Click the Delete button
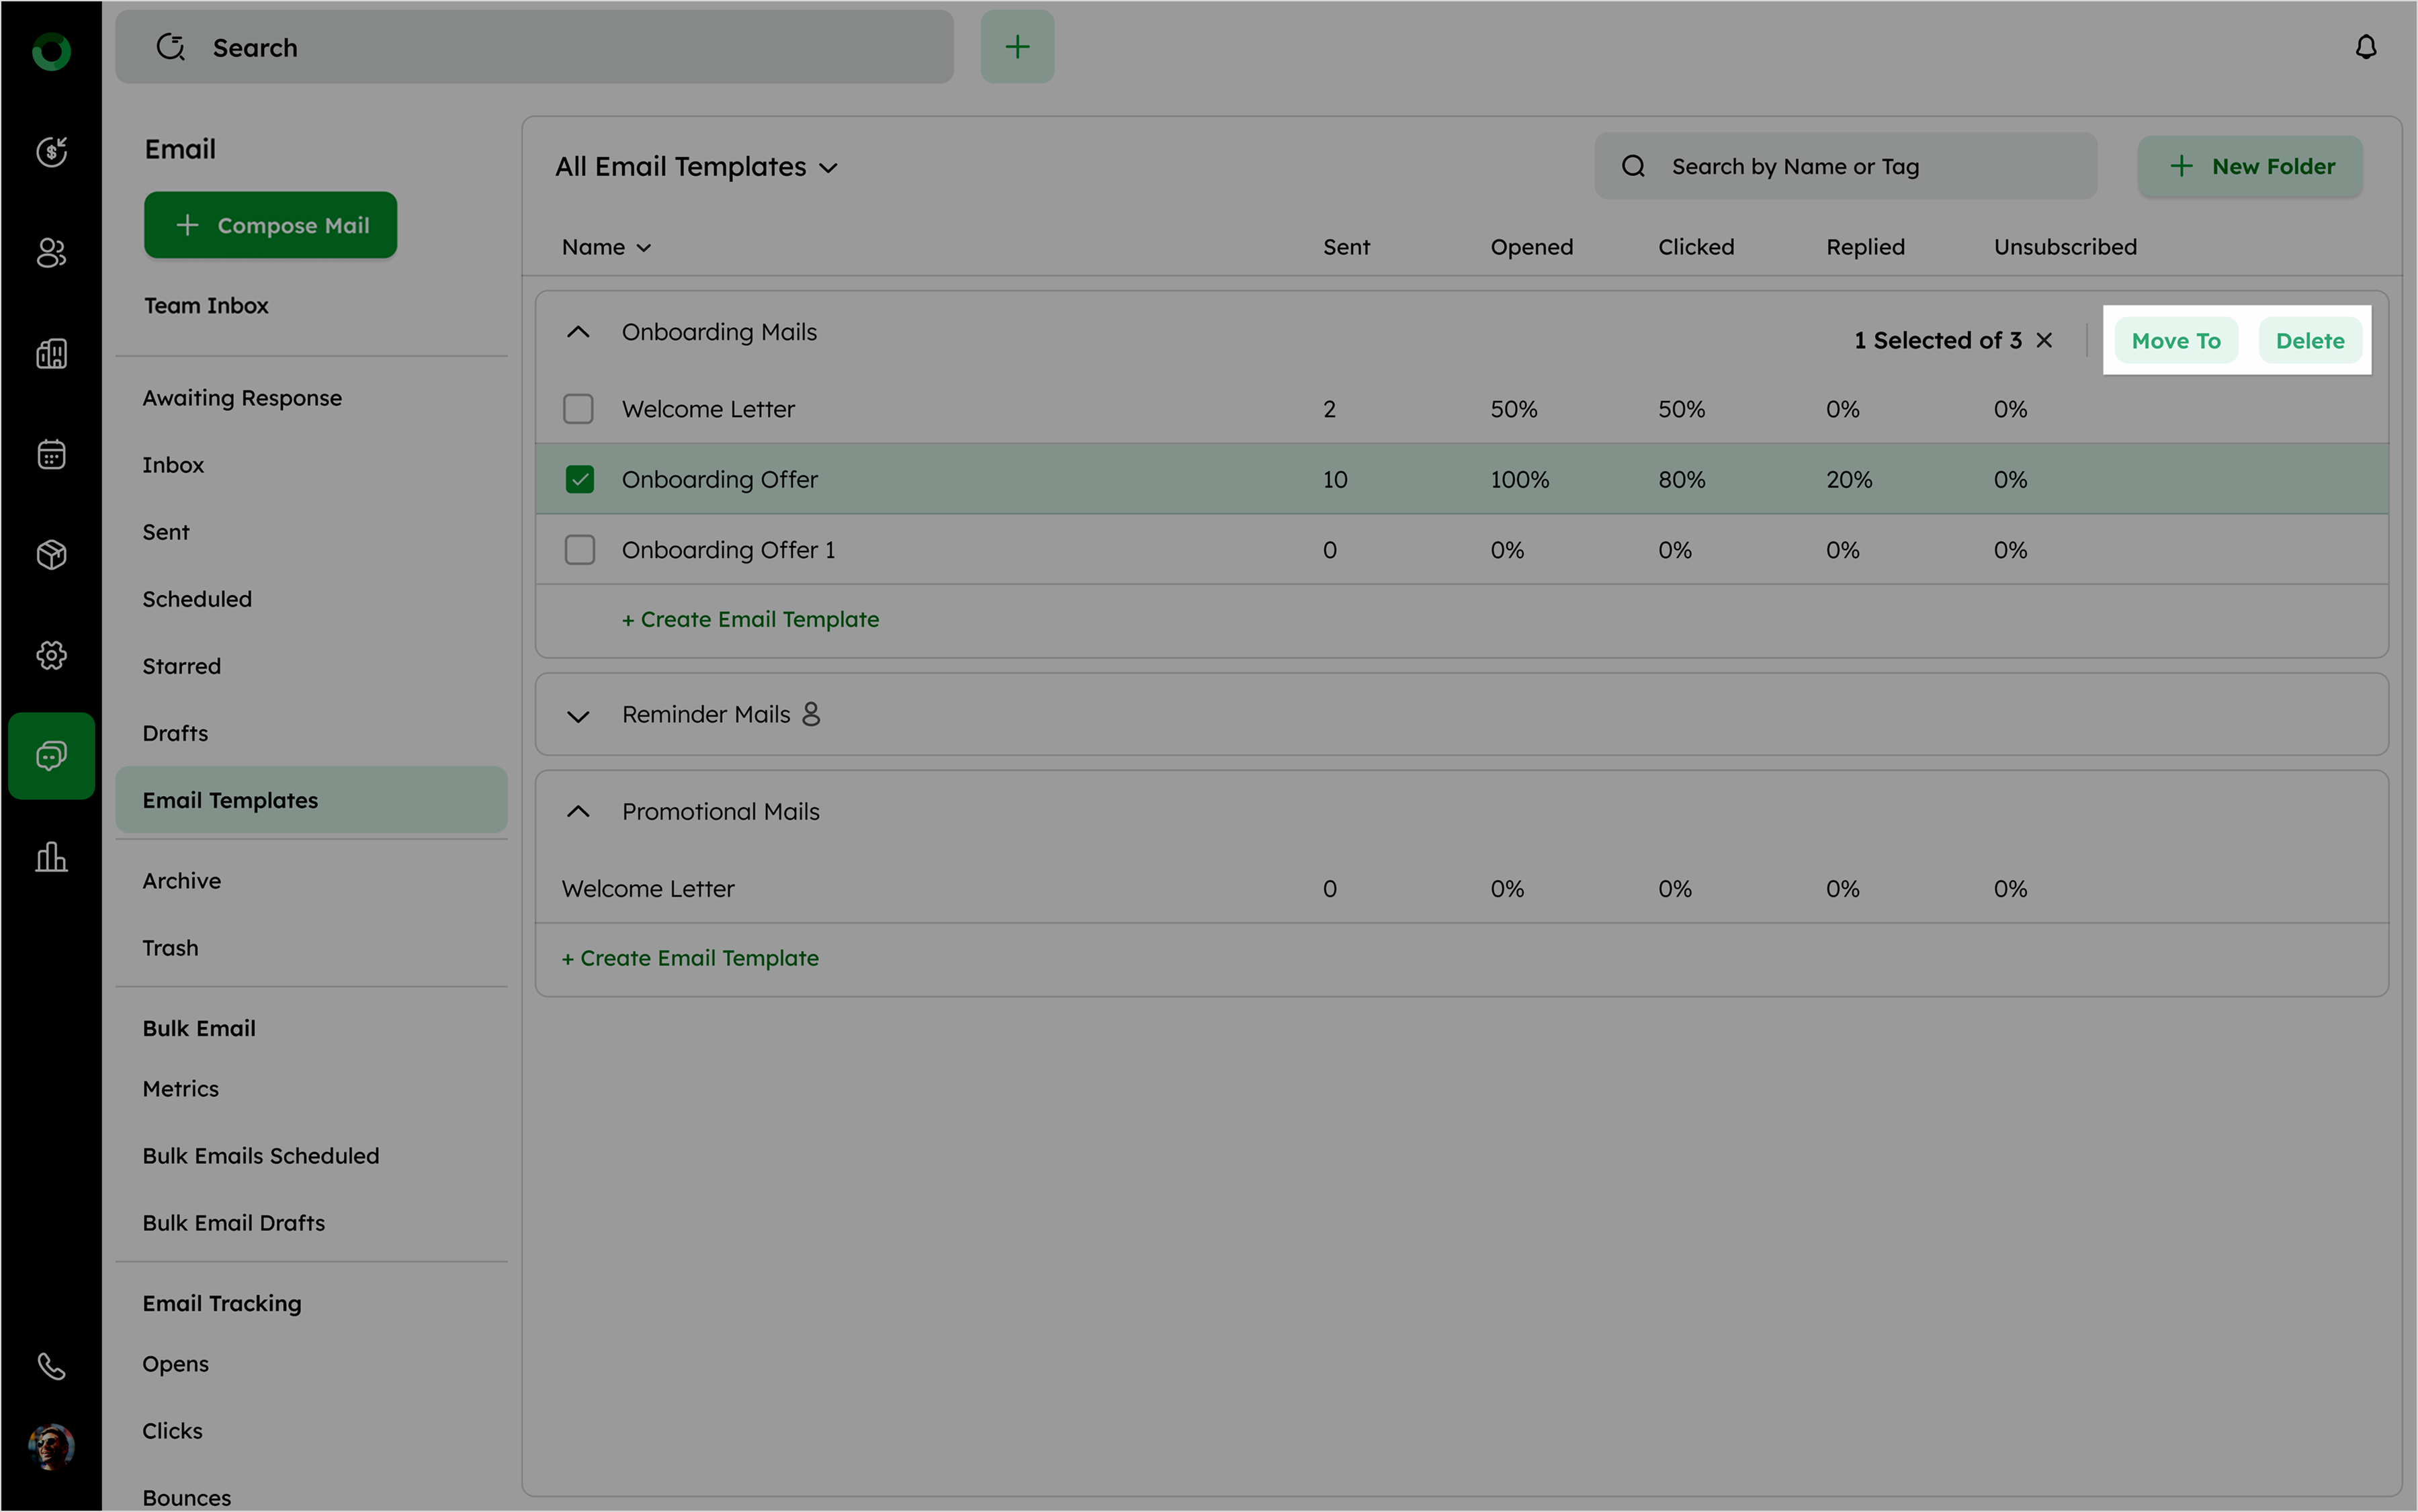 tap(2309, 341)
